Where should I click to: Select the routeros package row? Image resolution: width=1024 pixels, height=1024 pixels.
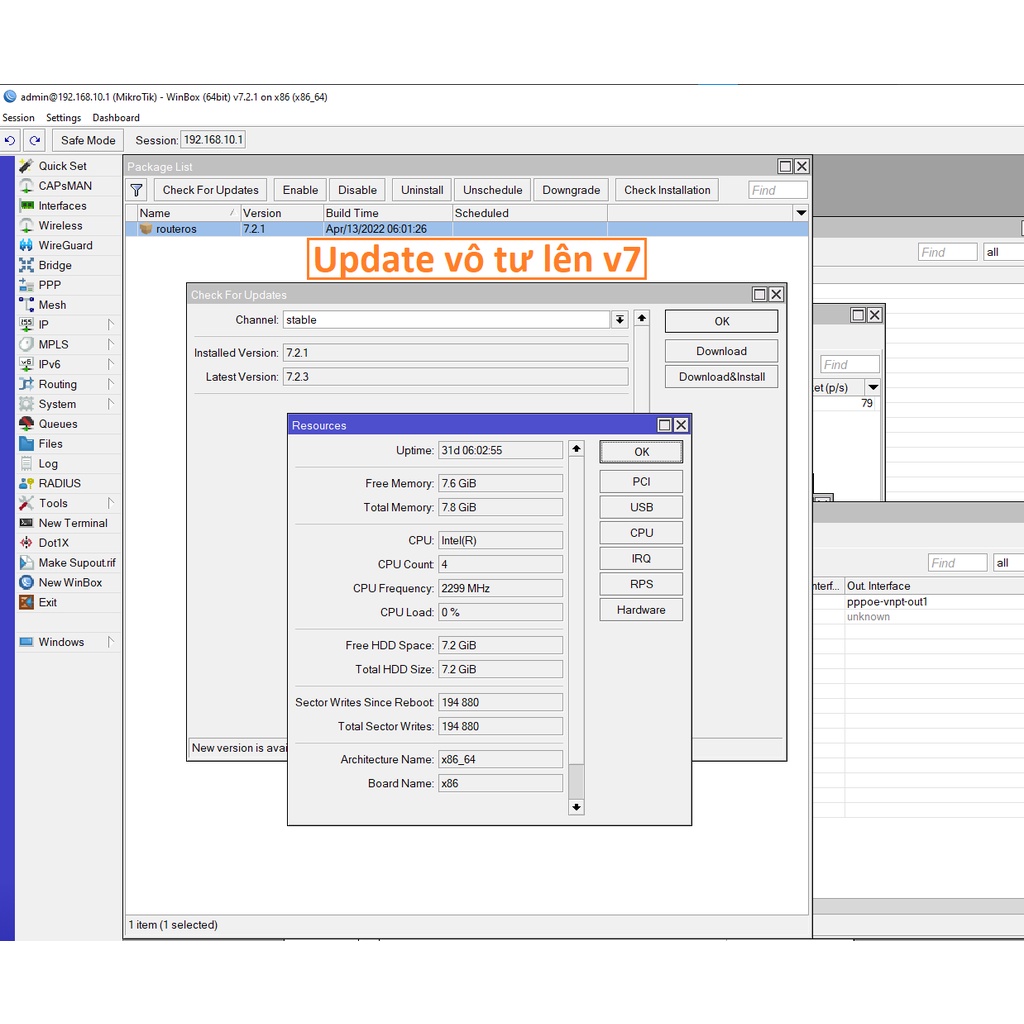(466, 229)
